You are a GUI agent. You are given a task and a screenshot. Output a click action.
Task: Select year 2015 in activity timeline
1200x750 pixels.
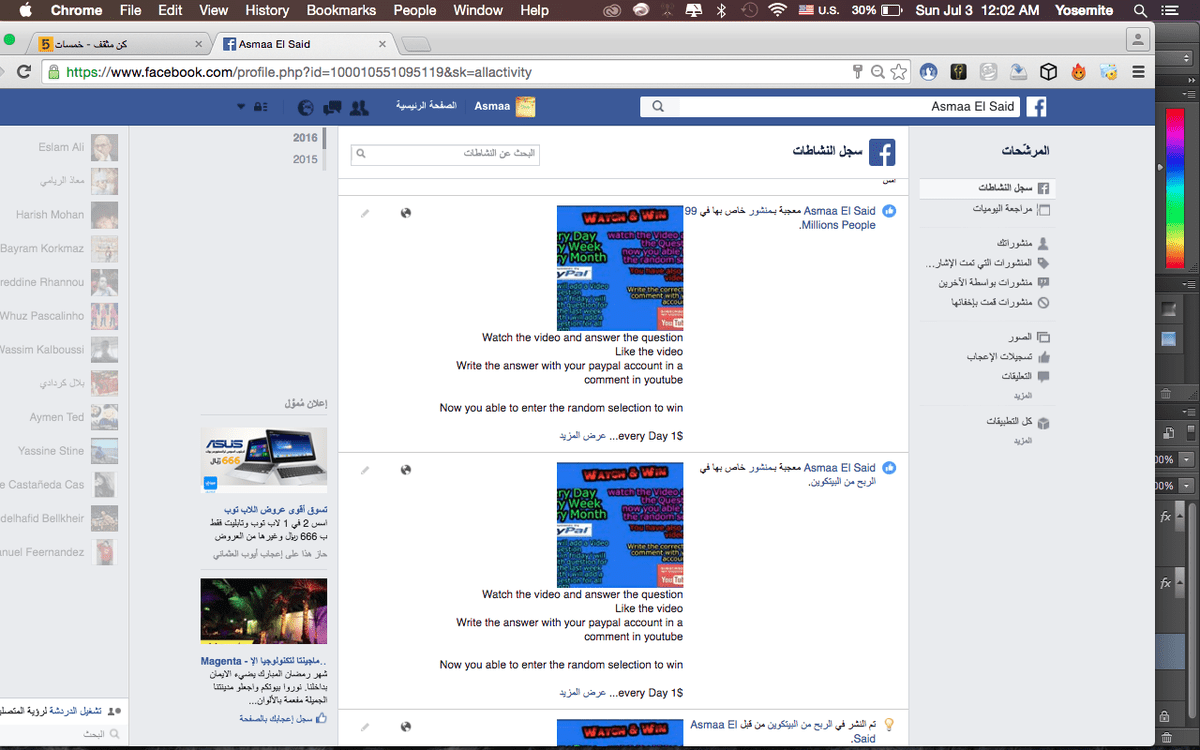(305, 159)
